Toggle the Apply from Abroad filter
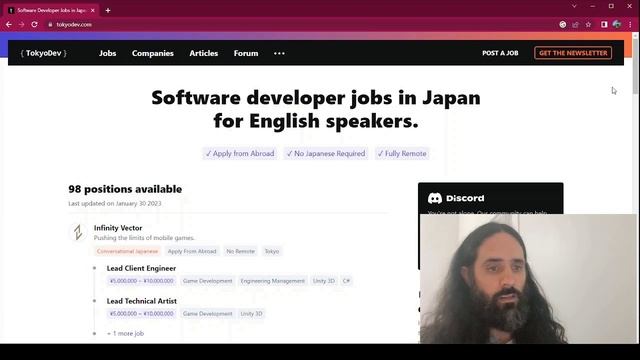The image size is (640, 360). tap(240, 153)
